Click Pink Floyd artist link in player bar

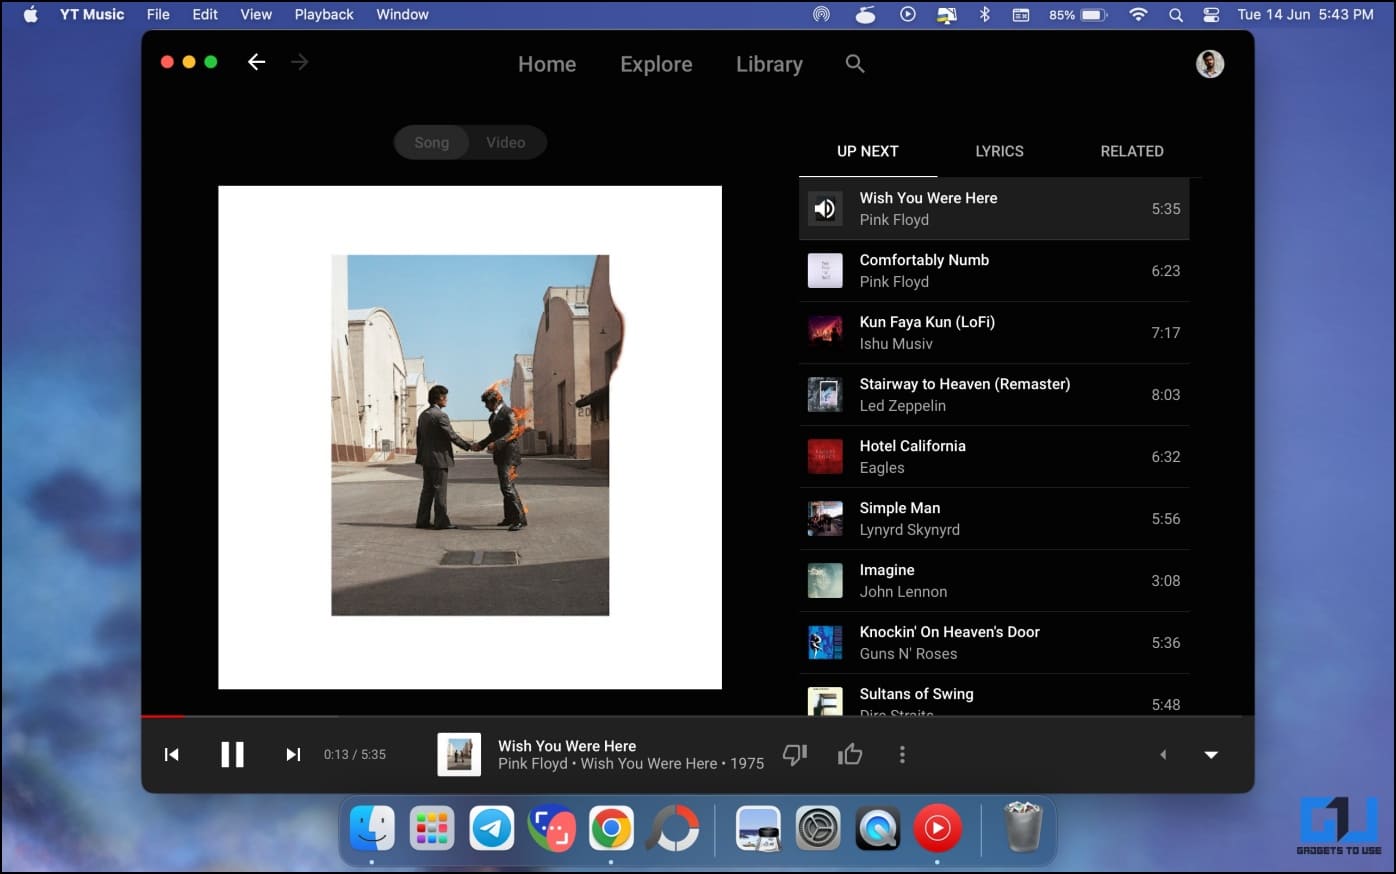pos(532,763)
